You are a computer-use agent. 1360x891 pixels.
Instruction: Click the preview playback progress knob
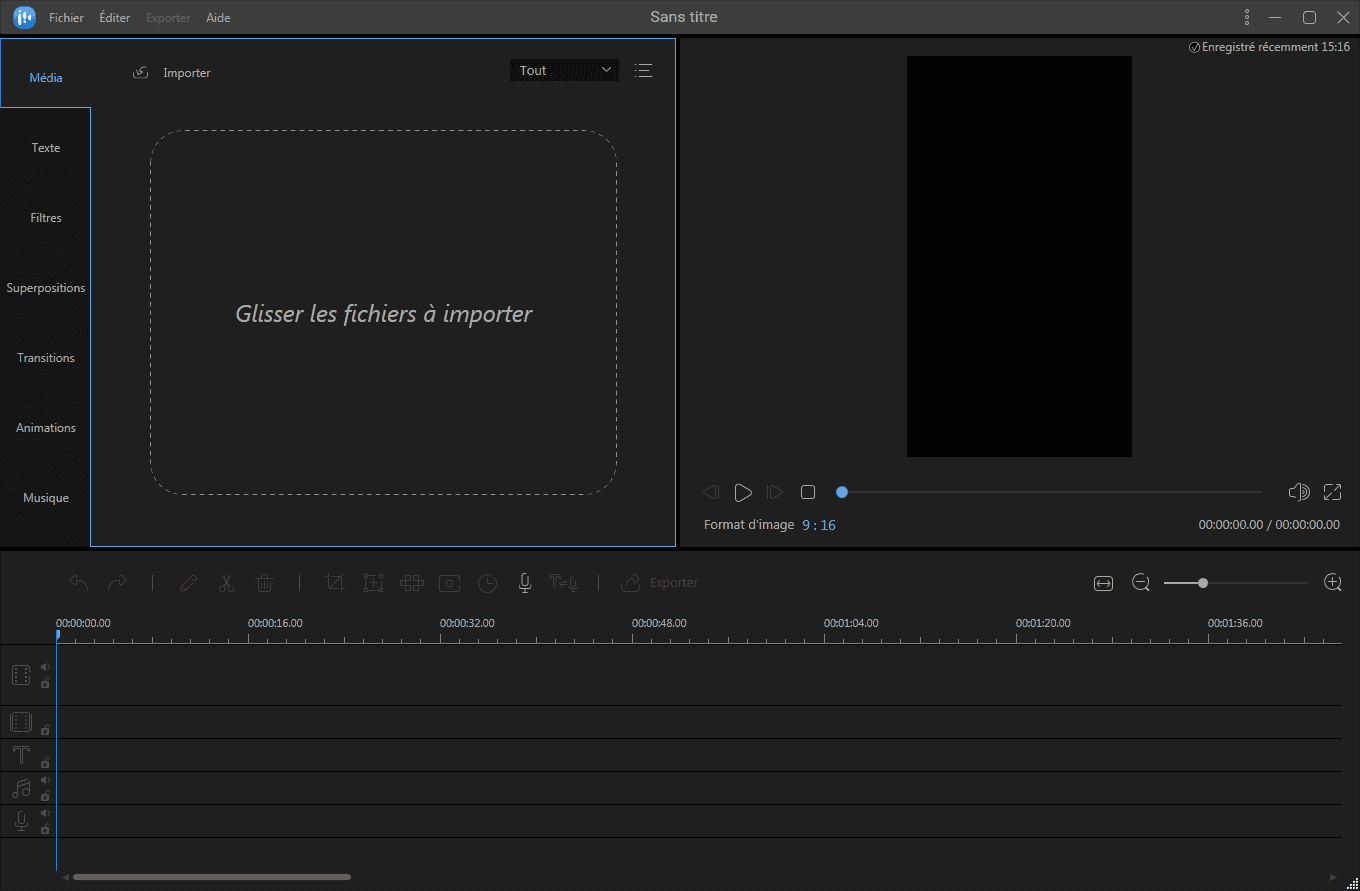[x=842, y=492]
